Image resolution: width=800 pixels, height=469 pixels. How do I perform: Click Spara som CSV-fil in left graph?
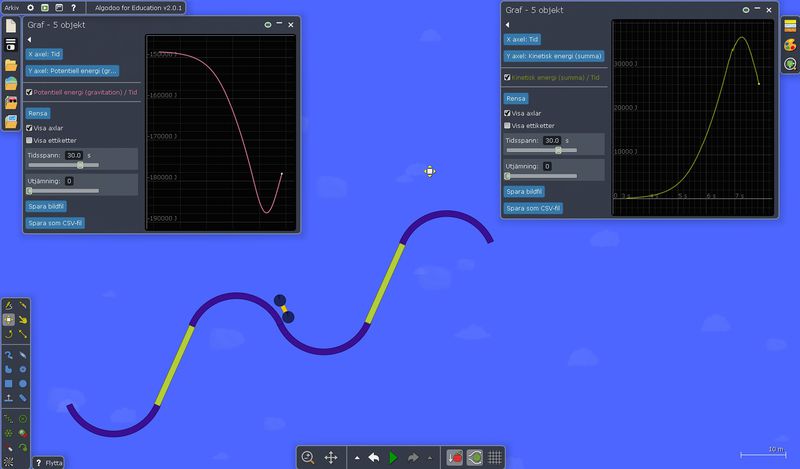(55, 222)
